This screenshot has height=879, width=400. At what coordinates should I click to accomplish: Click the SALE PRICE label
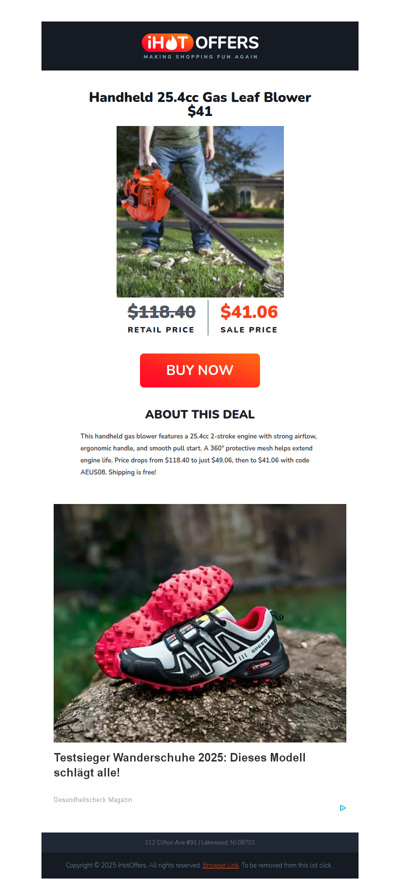click(249, 330)
